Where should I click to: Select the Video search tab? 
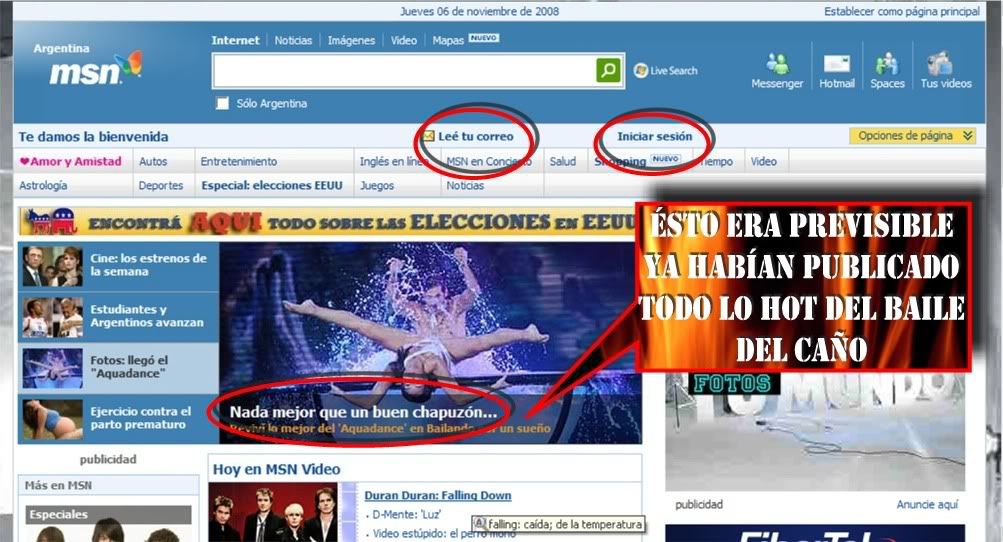(404, 40)
